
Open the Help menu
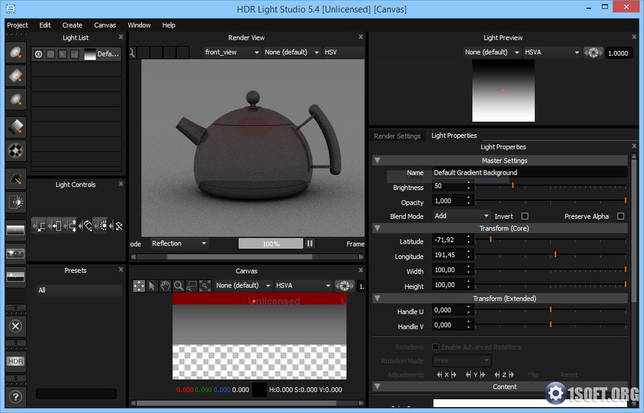(x=168, y=25)
